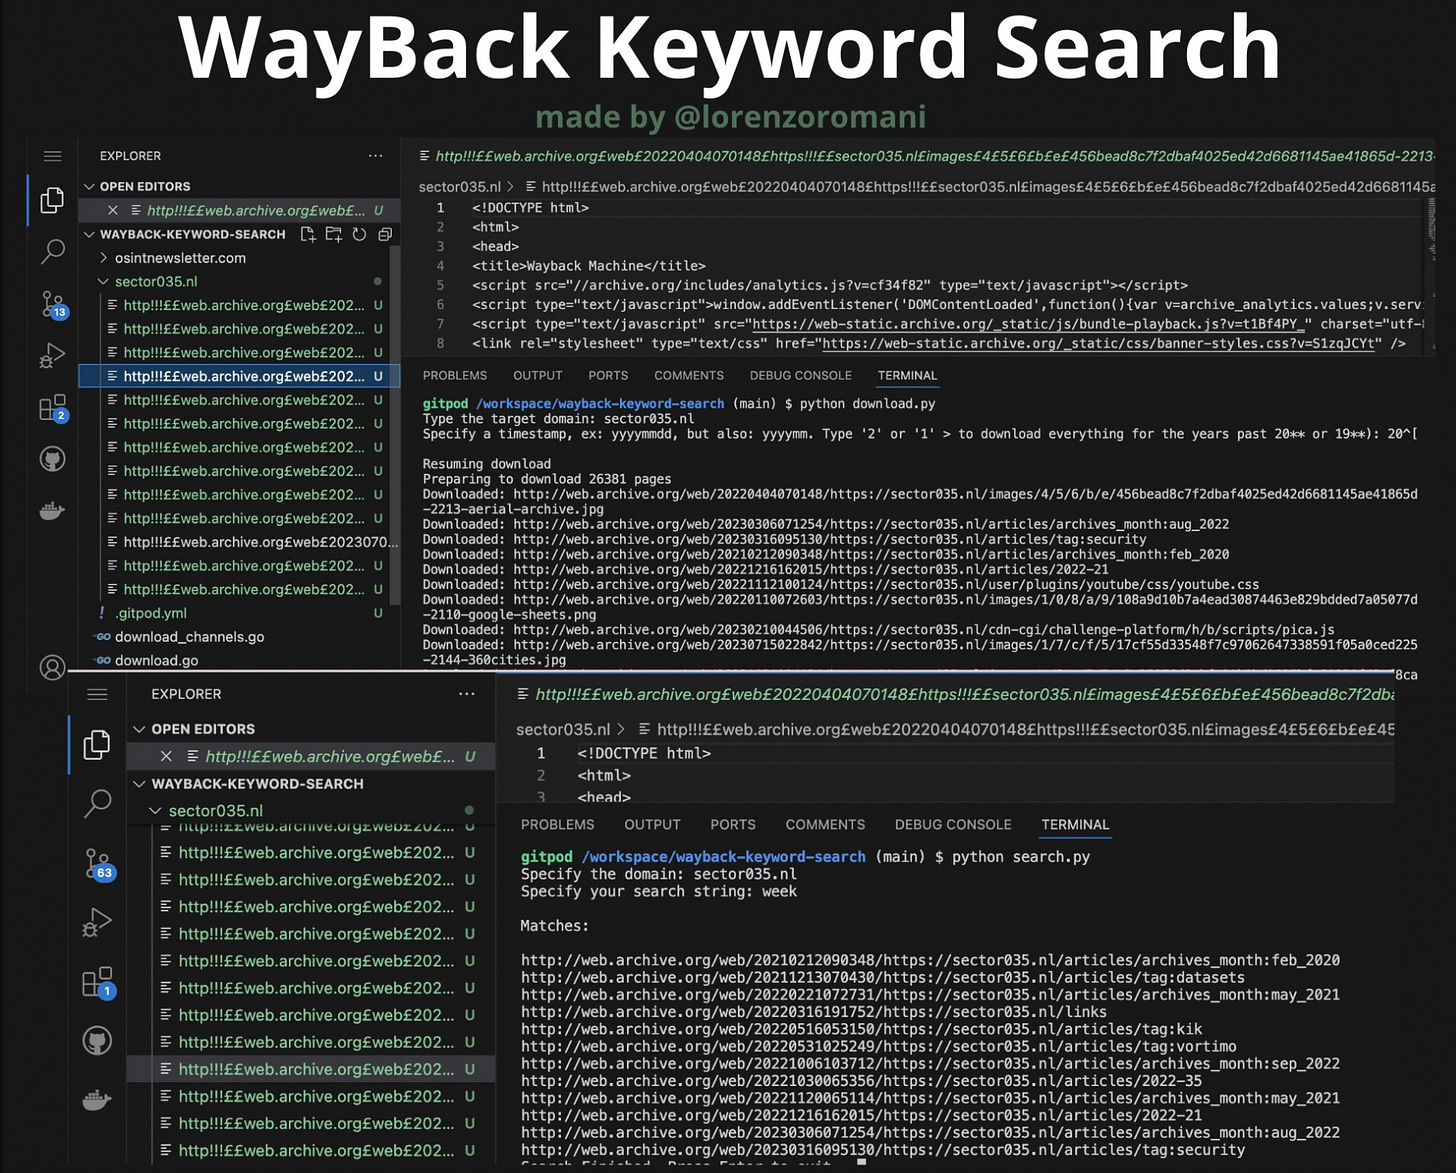
Task: Click tag:datasets URL in Matches list
Action: (883, 978)
